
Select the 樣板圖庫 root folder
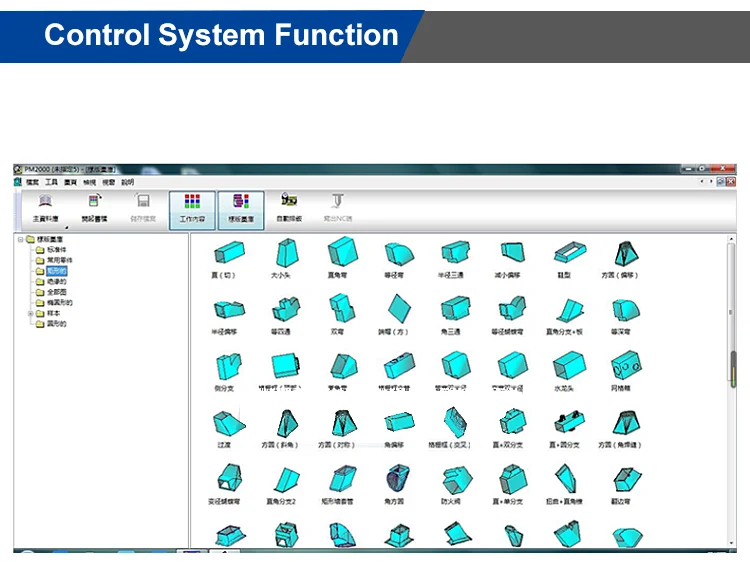44,239
